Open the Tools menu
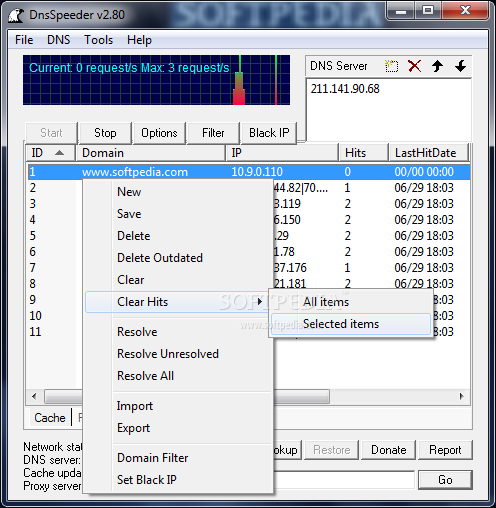 [98, 40]
